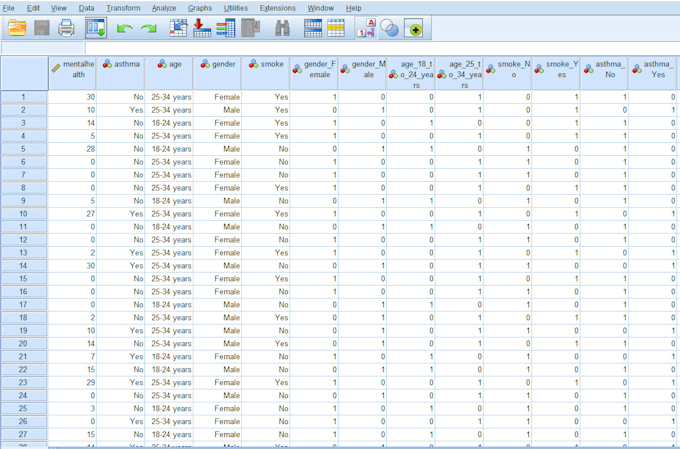Open the File menu

pyautogui.click(x=8, y=8)
